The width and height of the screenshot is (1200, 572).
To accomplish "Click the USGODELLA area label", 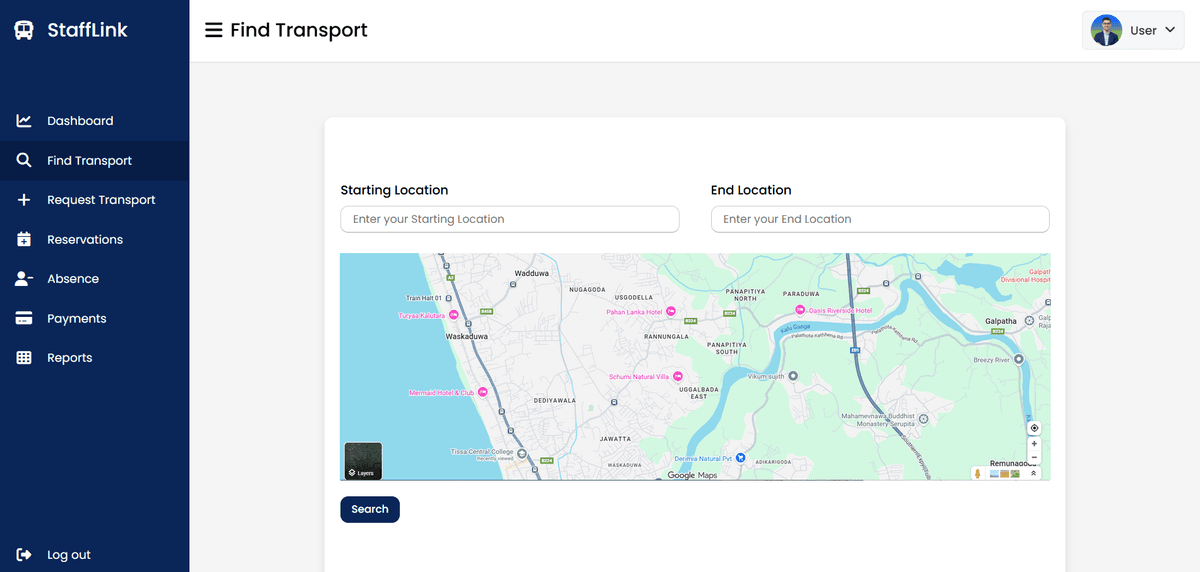I will 634,297.
